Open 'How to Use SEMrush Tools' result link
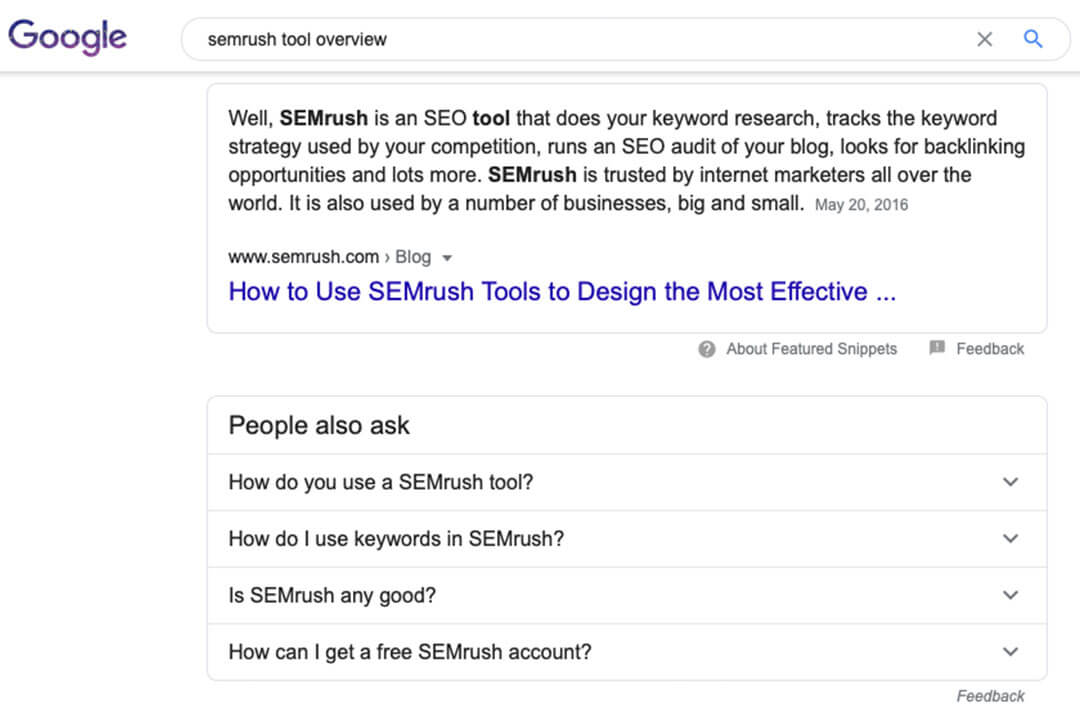 point(562,291)
